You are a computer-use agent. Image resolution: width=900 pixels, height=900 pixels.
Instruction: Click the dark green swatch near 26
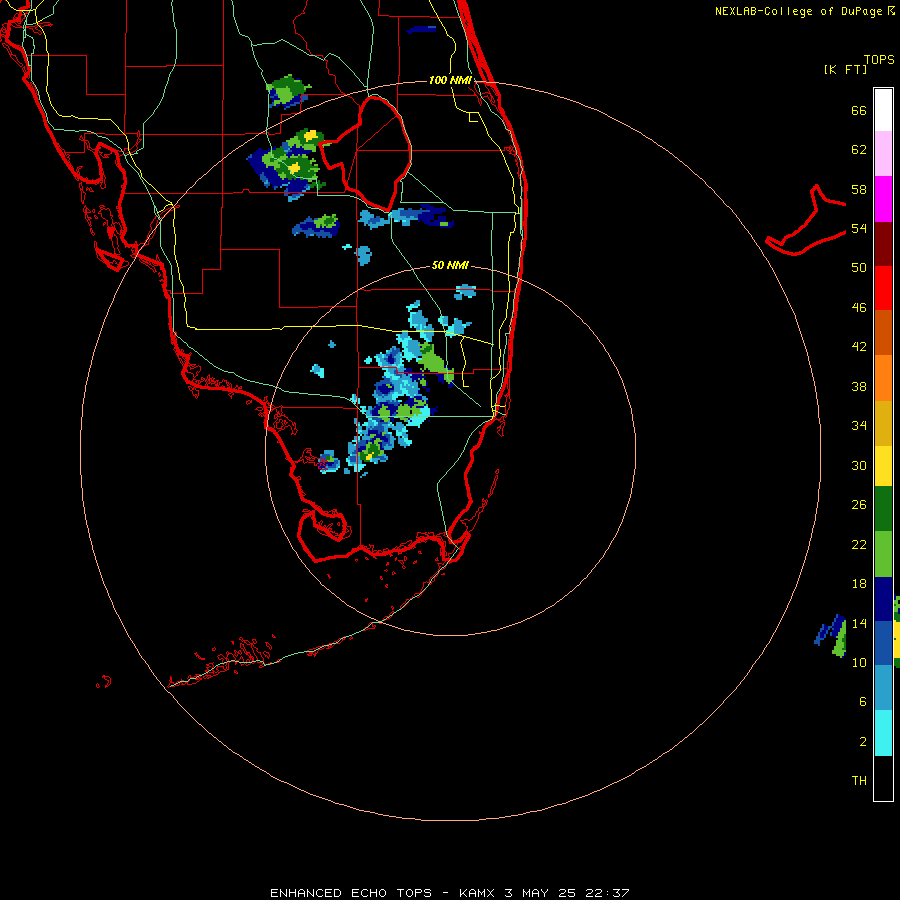click(x=883, y=509)
